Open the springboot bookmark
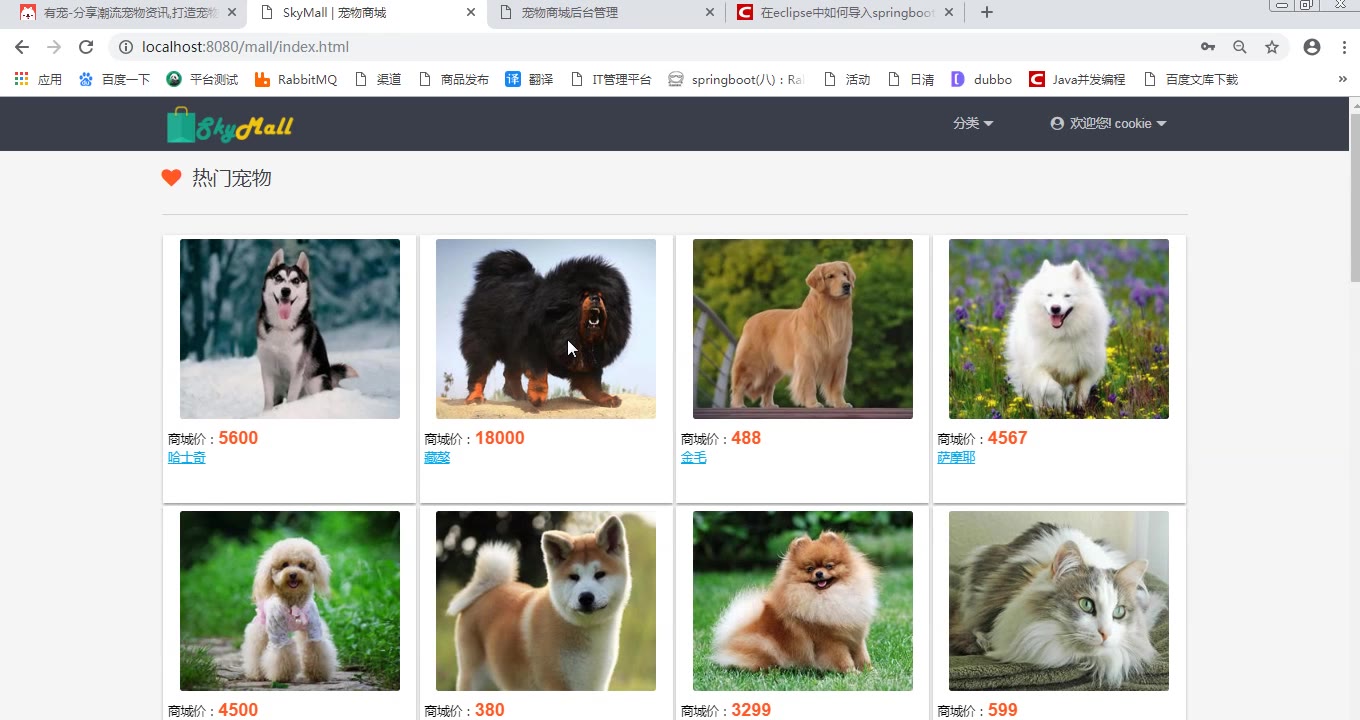 (x=736, y=79)
